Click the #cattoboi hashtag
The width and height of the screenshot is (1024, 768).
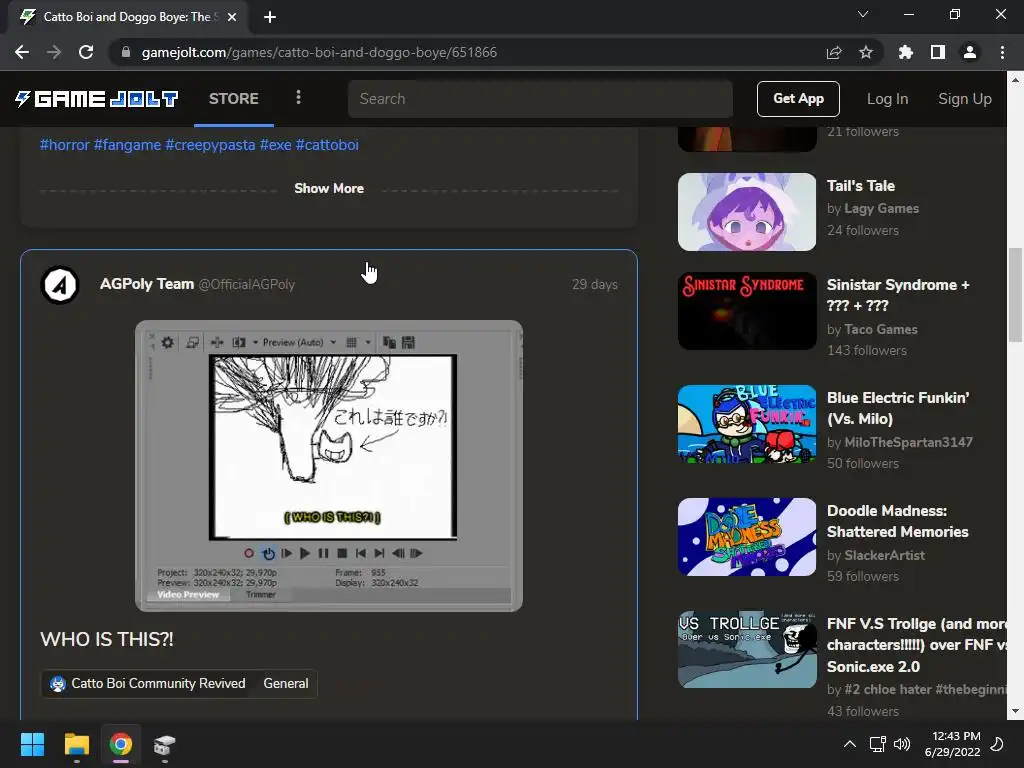pos(327,144)
